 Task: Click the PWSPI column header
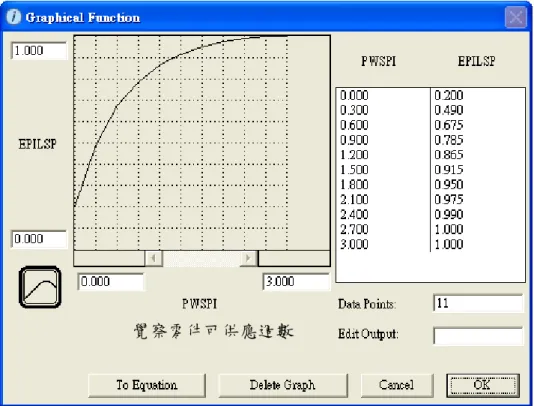point(379,62)
